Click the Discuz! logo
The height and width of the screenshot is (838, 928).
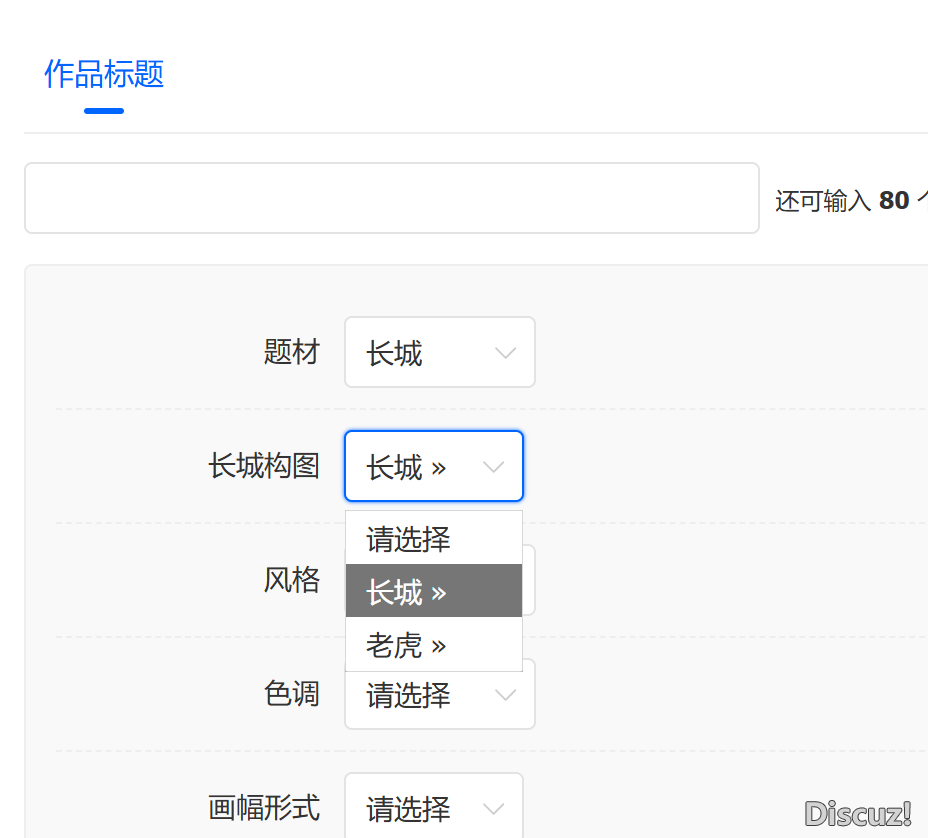[x=858, y=813]
